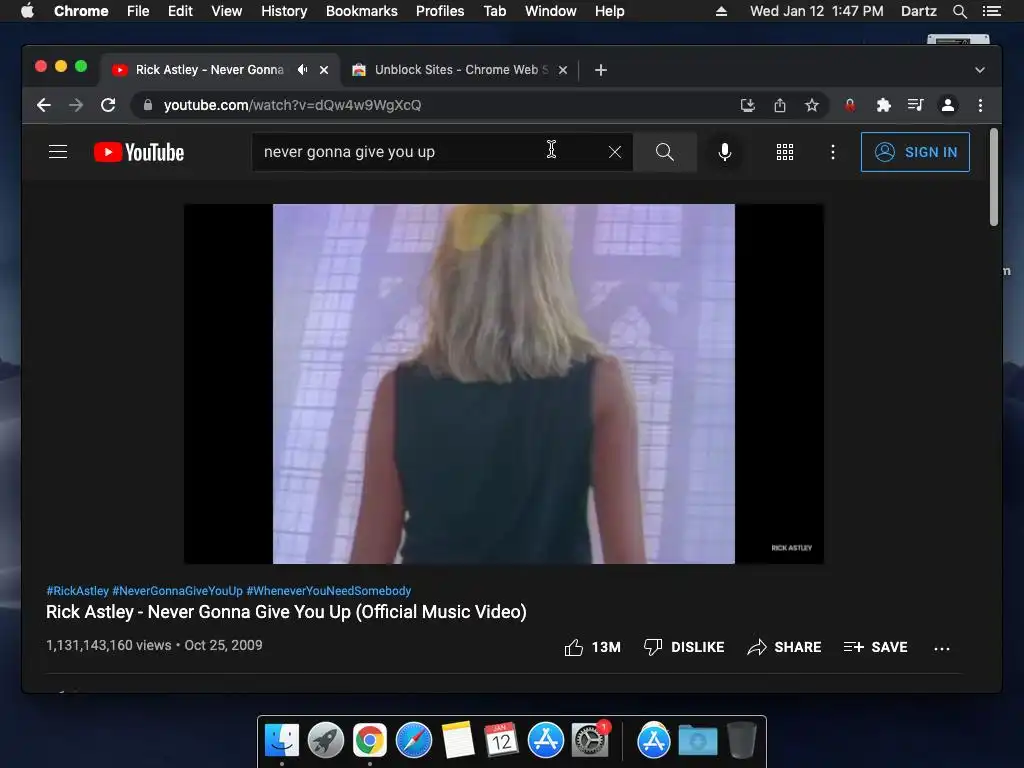
Task: Bookmark this tab with the star
Action: [x=812, y=105]
